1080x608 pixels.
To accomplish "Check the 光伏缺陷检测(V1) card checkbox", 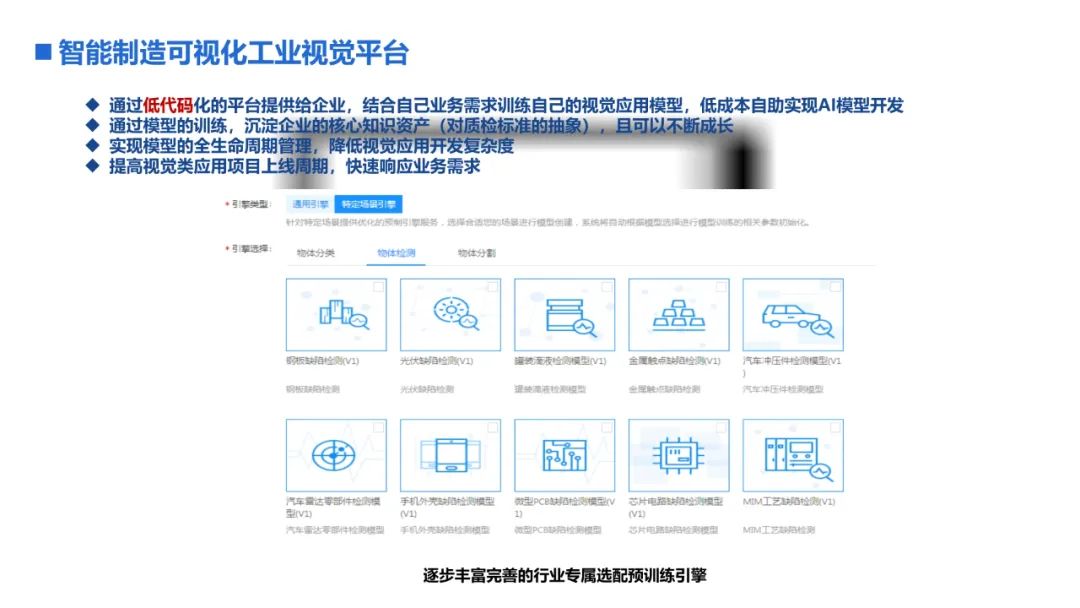I will tap(492, 286).
